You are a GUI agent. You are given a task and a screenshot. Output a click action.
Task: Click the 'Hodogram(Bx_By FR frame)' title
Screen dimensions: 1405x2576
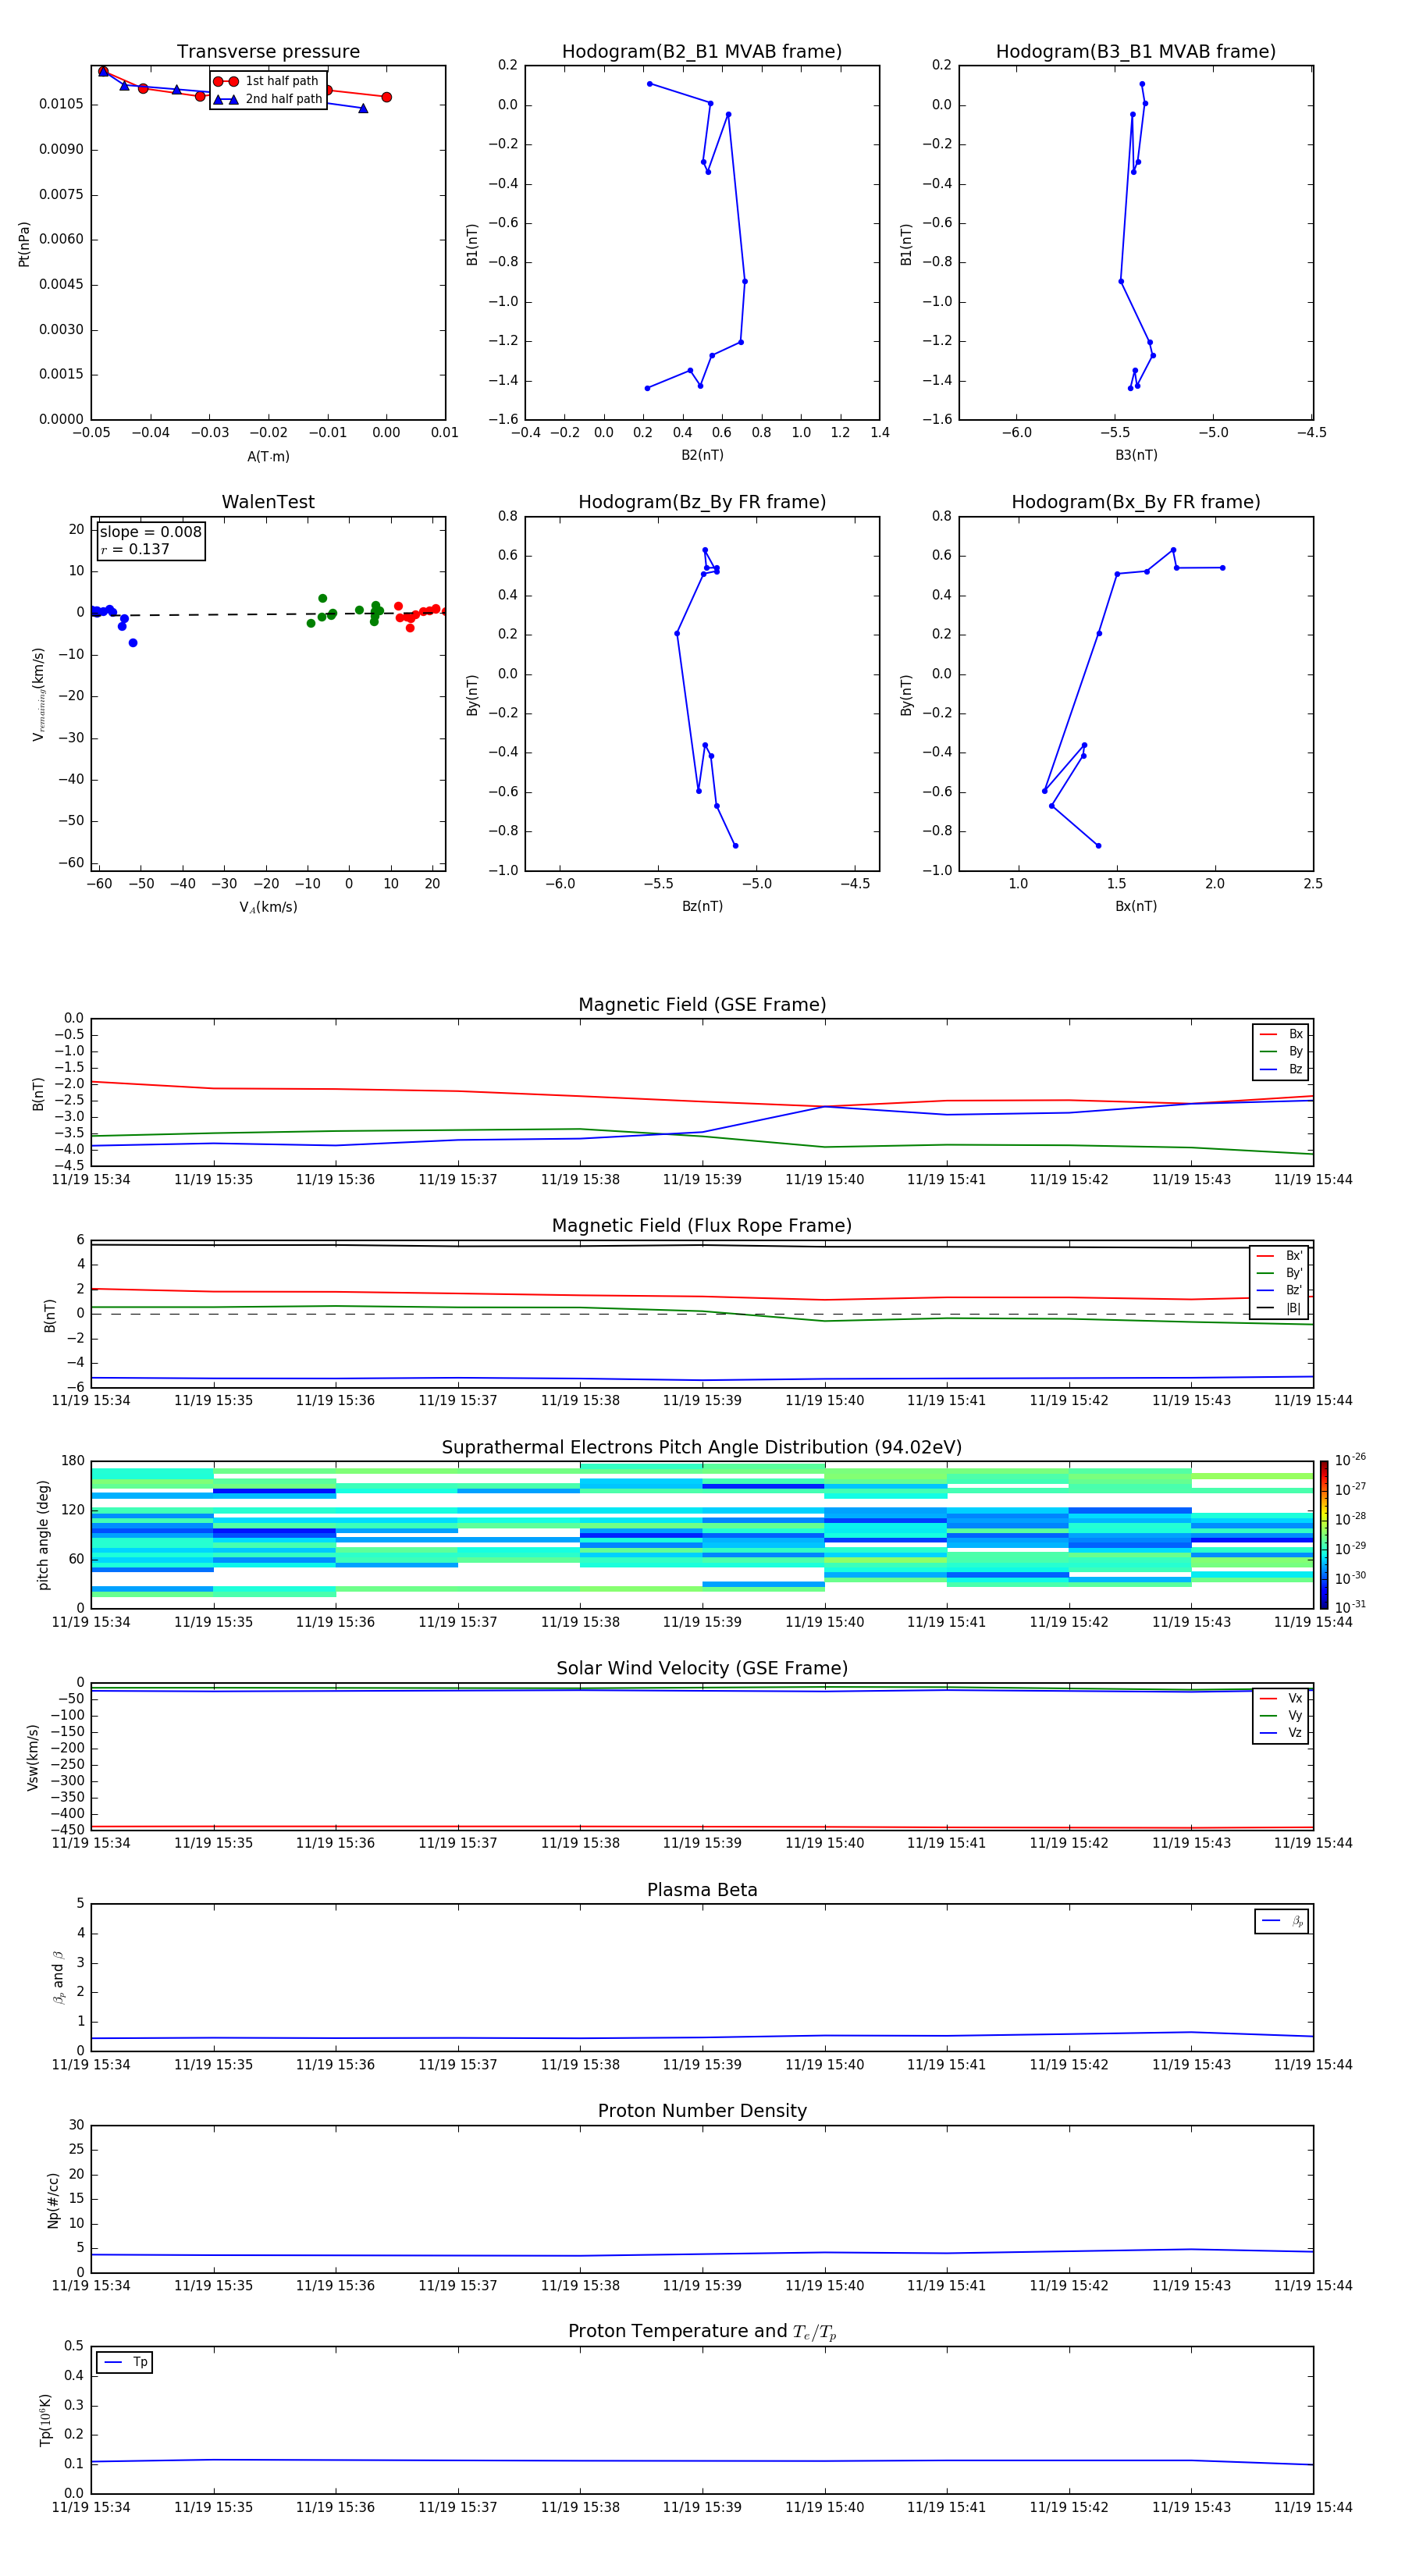(1136, 502)
